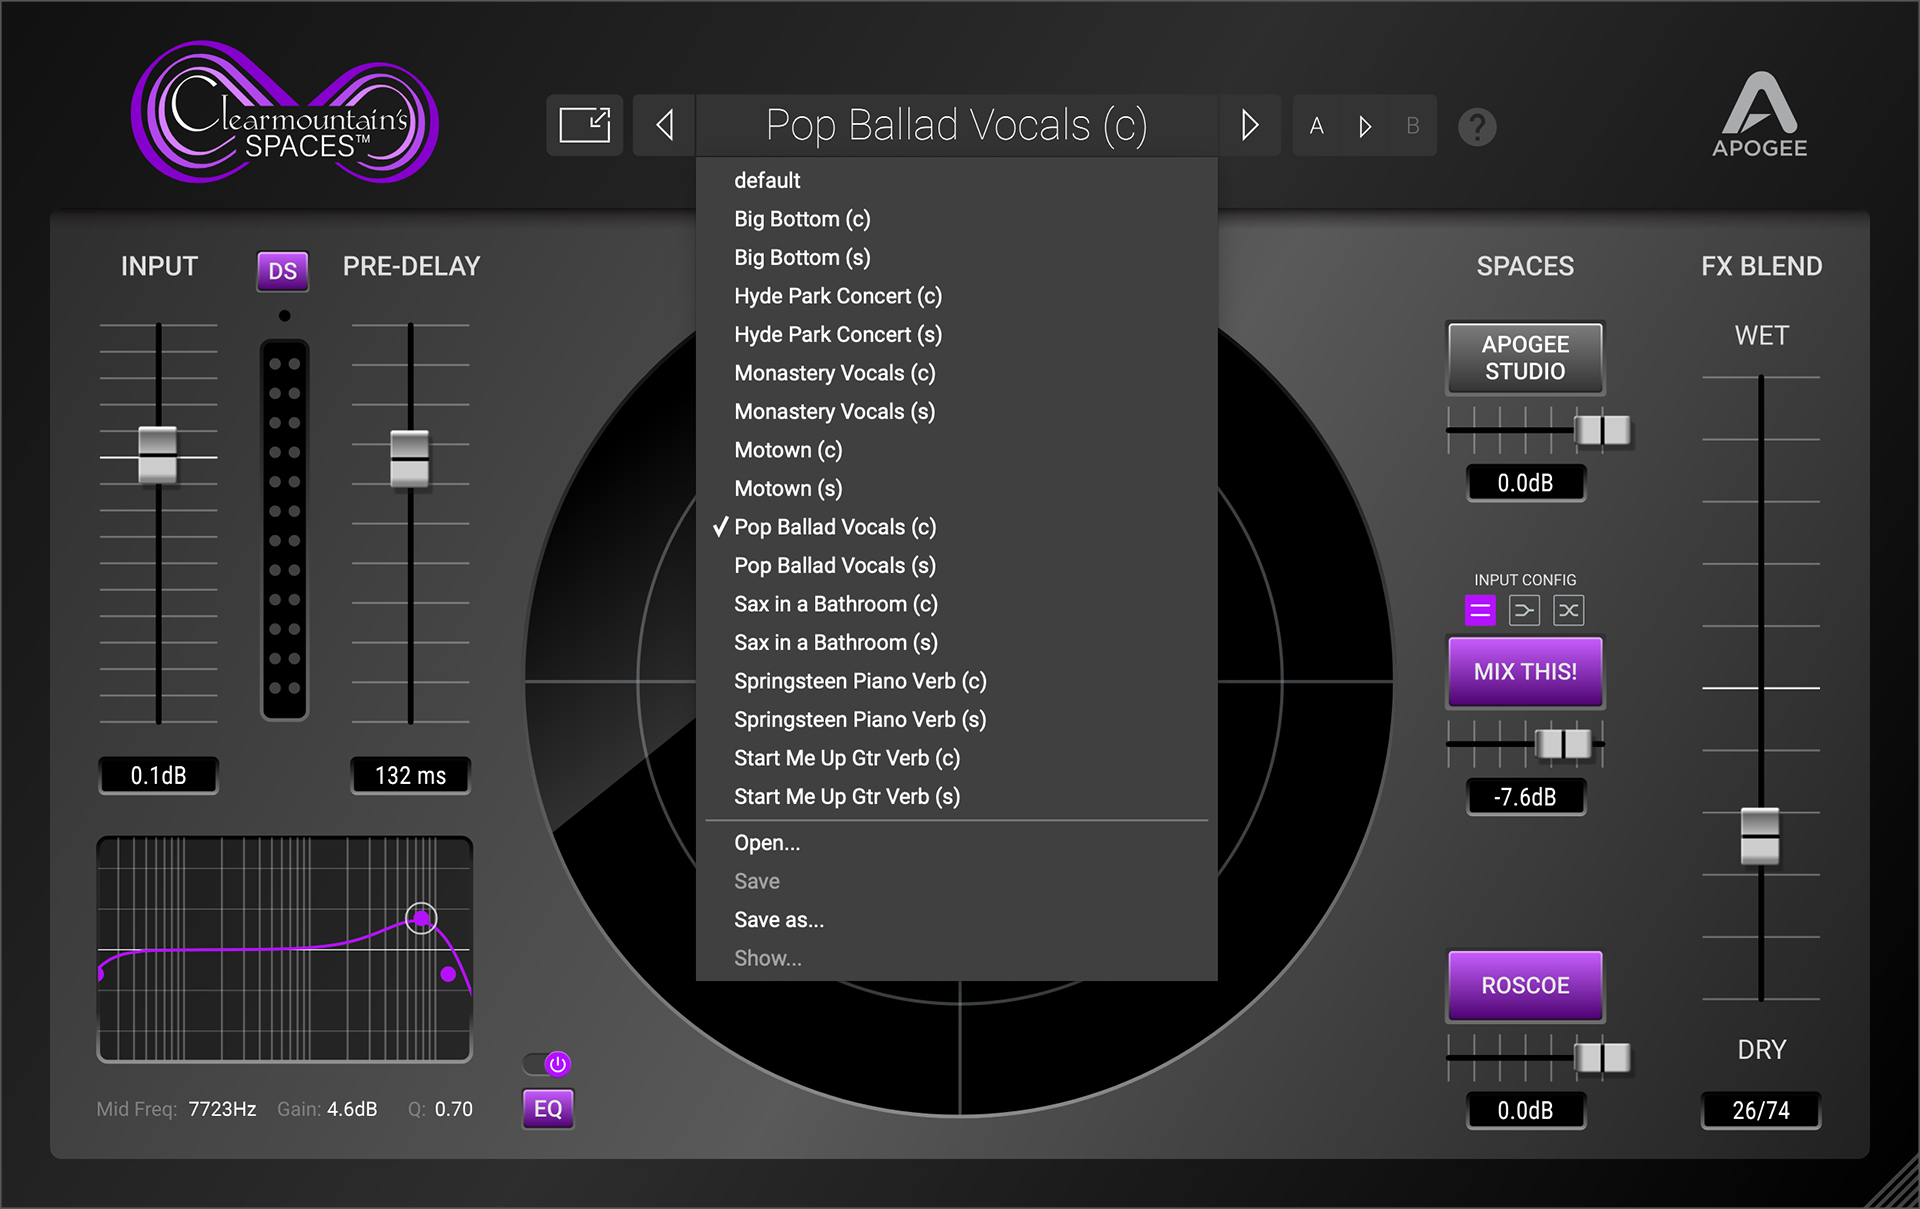Click the ROSCOE space button
The image size is (1920, 1209).
point(1525,986)
